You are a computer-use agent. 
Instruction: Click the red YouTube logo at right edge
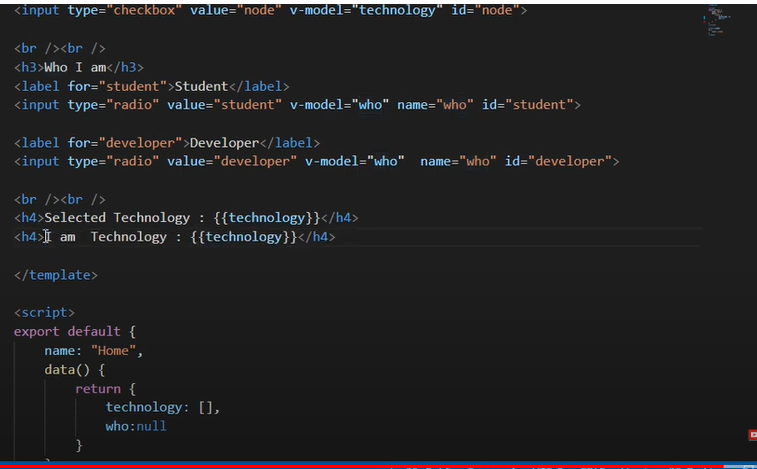[752, 435]
